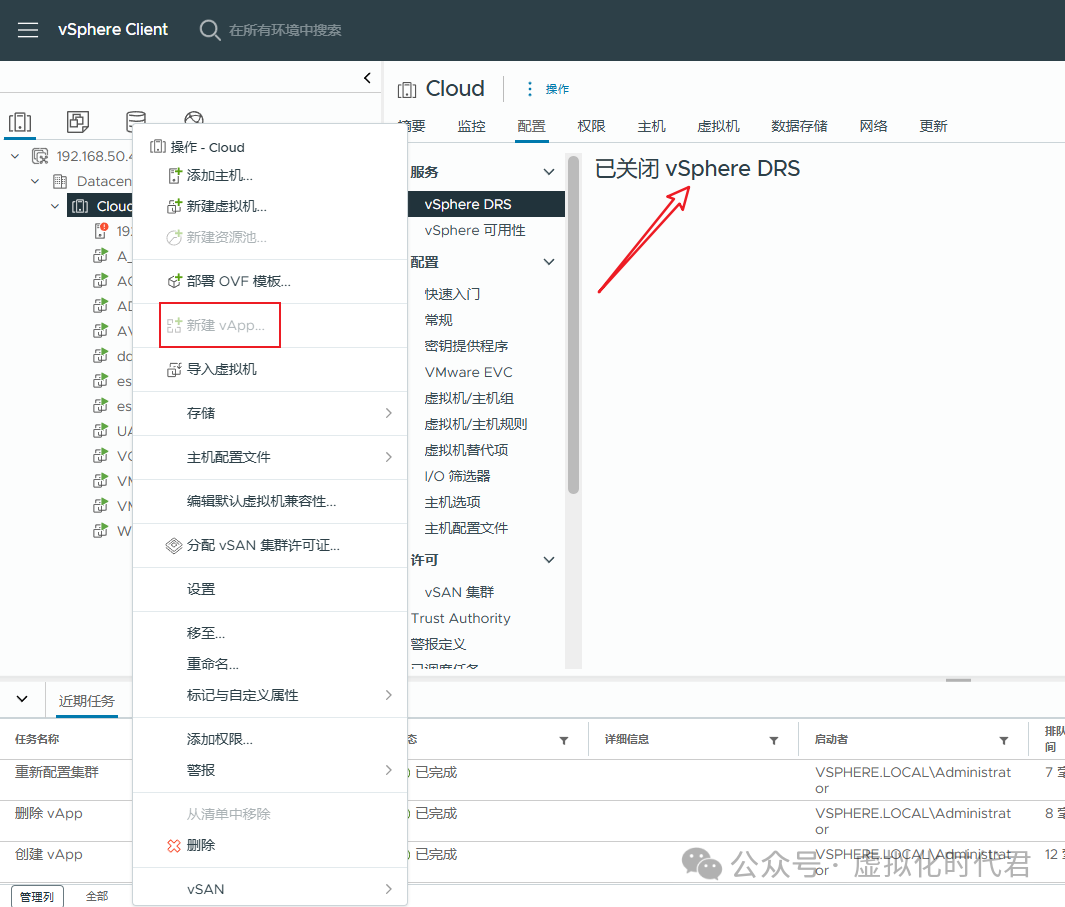Expand the Host Profiles (主机配置文件) submenu
This screenshot has height=907, width=1065.
[x=270, y=457]
